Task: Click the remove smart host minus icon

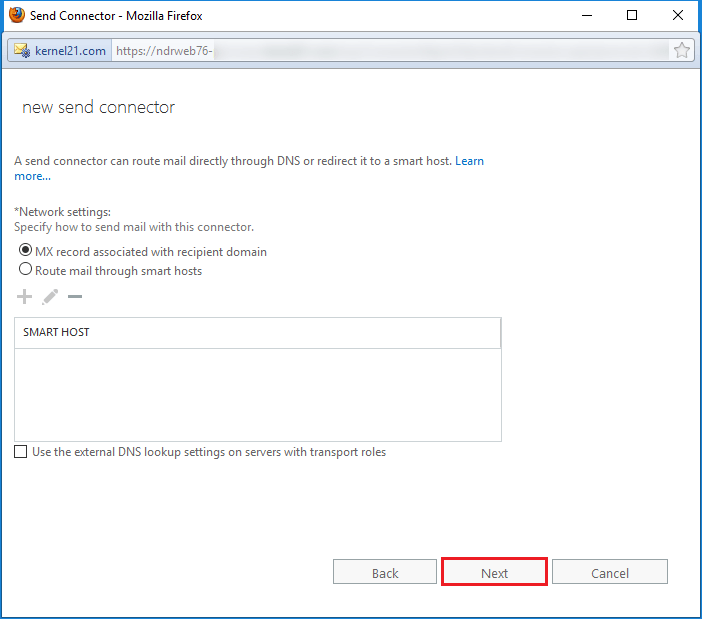Action: tap(75, 297)
